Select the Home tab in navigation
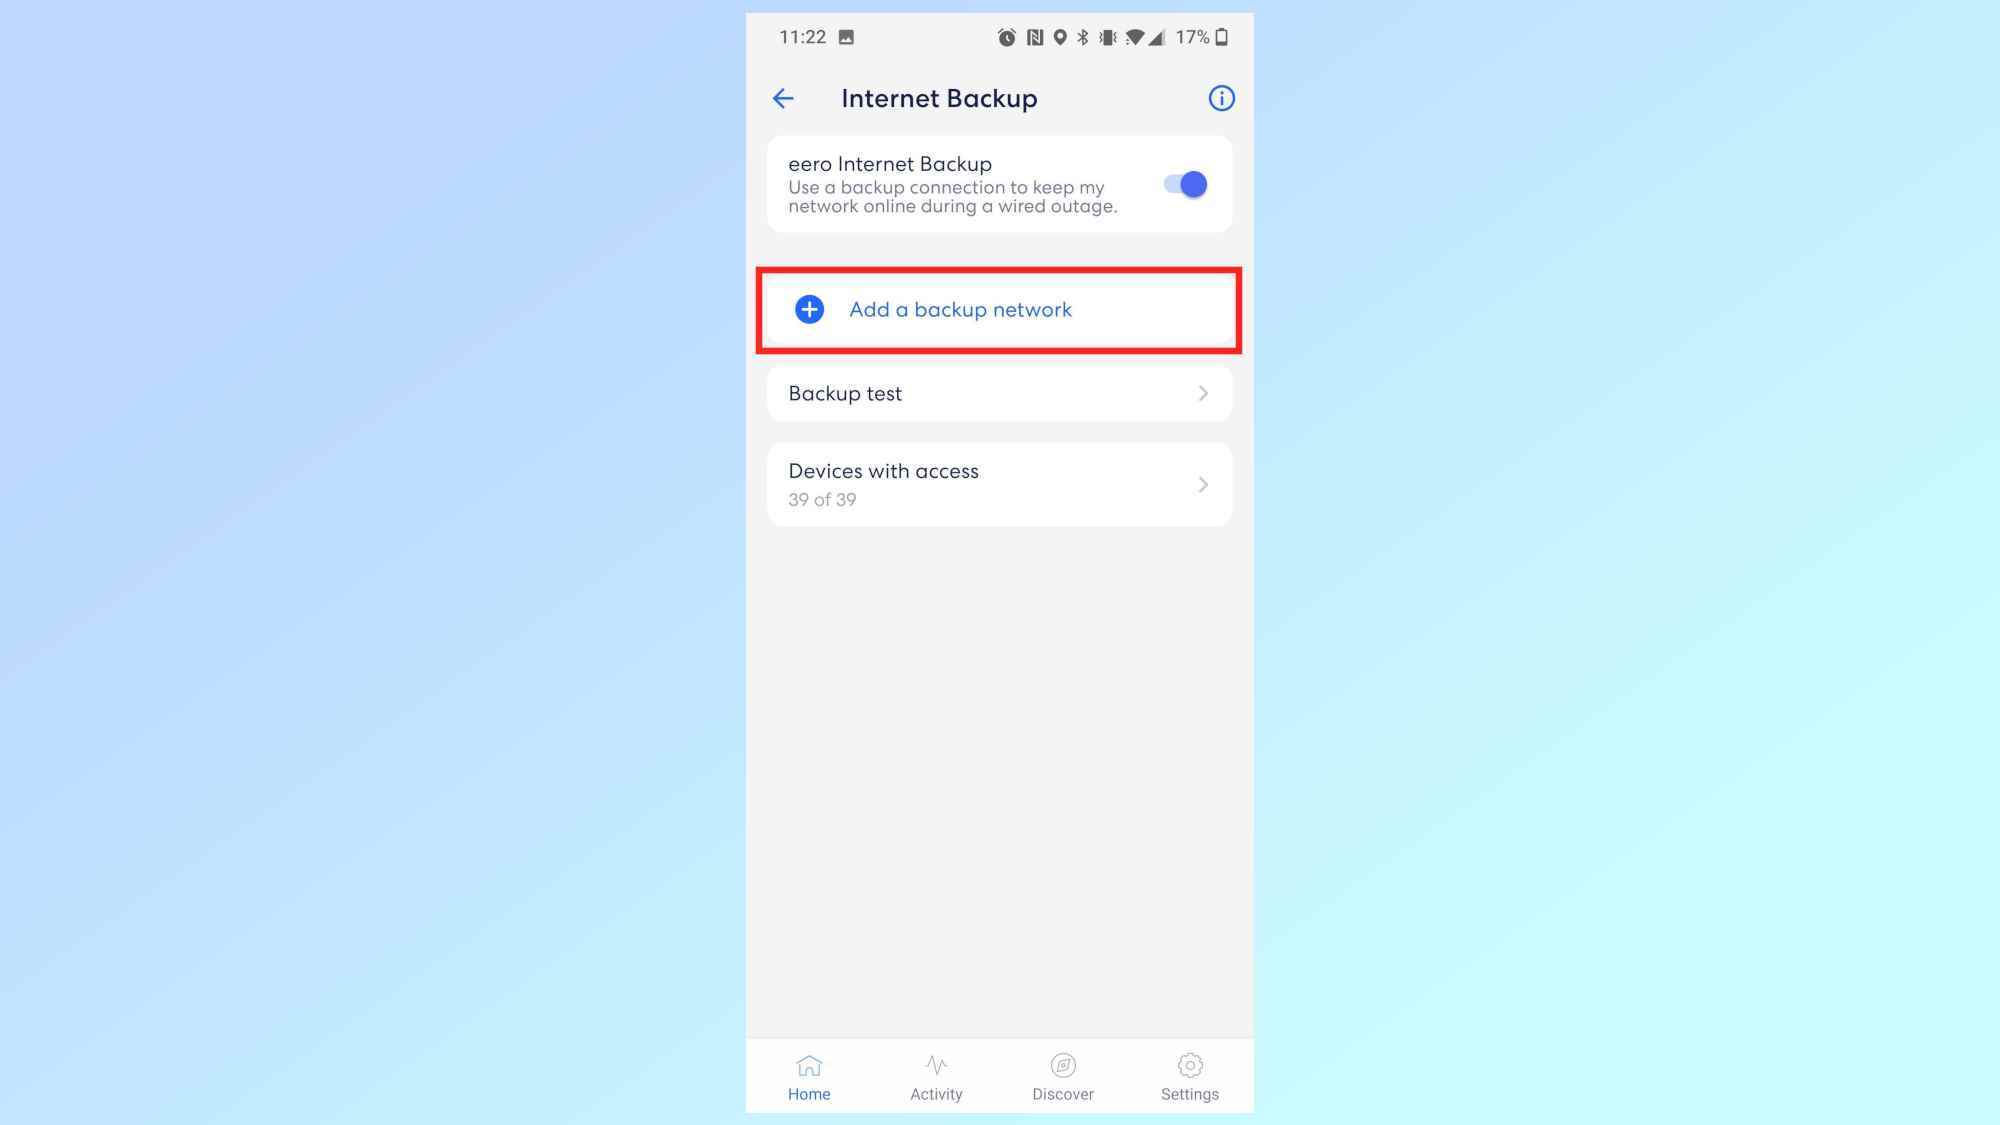 [809, 1076]
